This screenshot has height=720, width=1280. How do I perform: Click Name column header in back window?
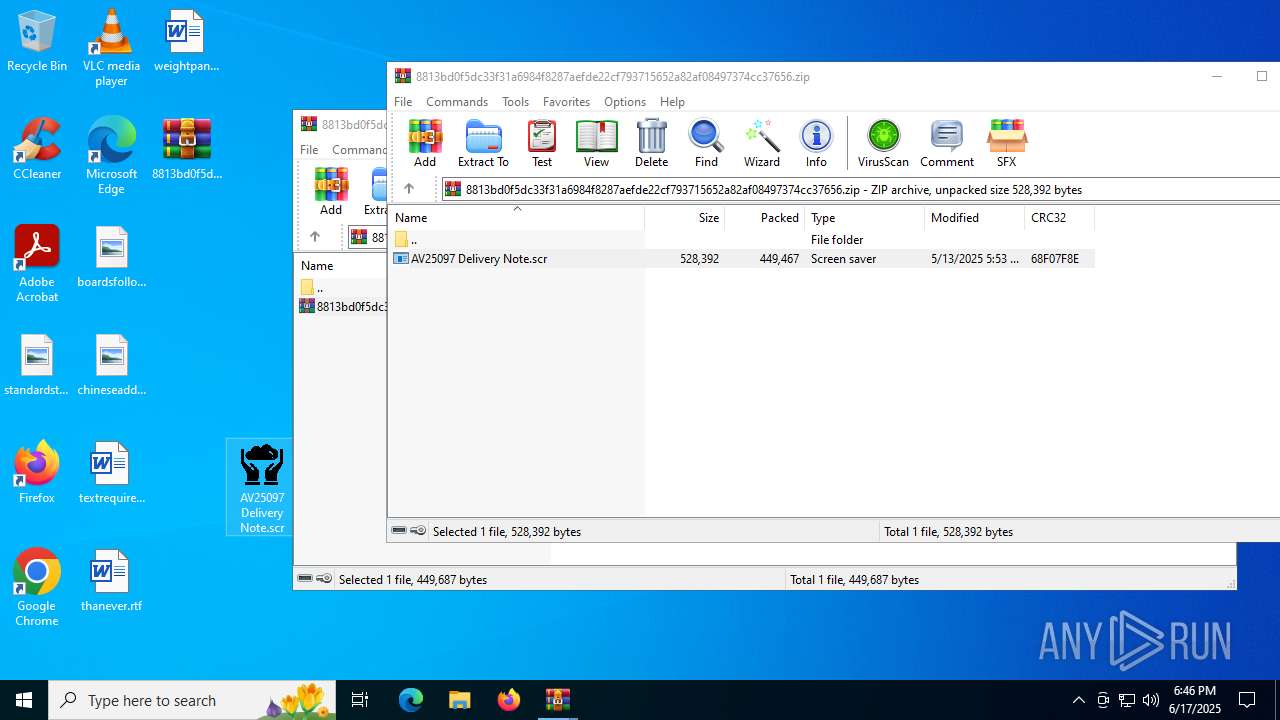317,265
